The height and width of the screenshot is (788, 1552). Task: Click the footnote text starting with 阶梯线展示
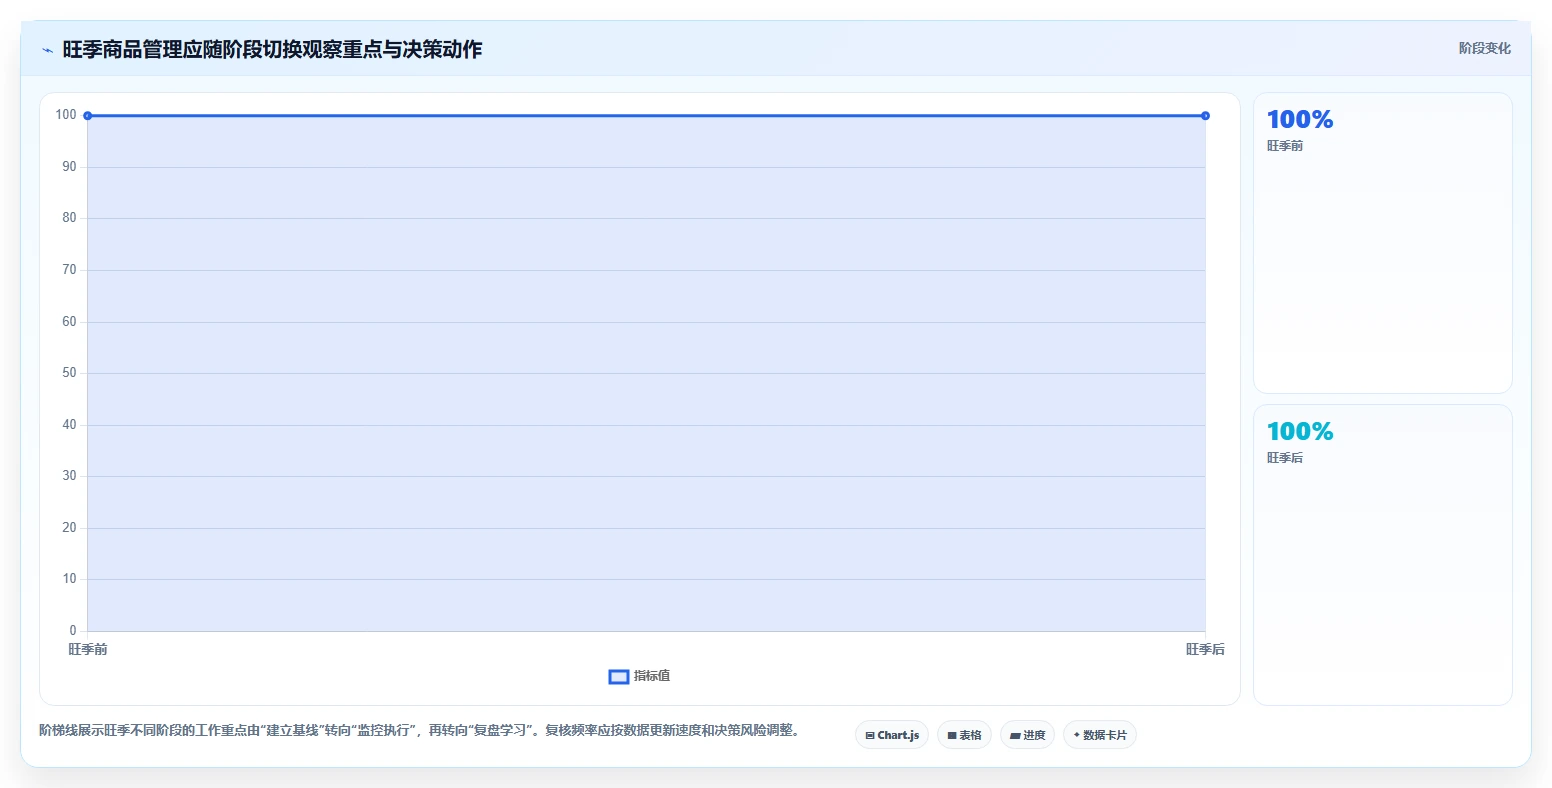tap(419, 731)
